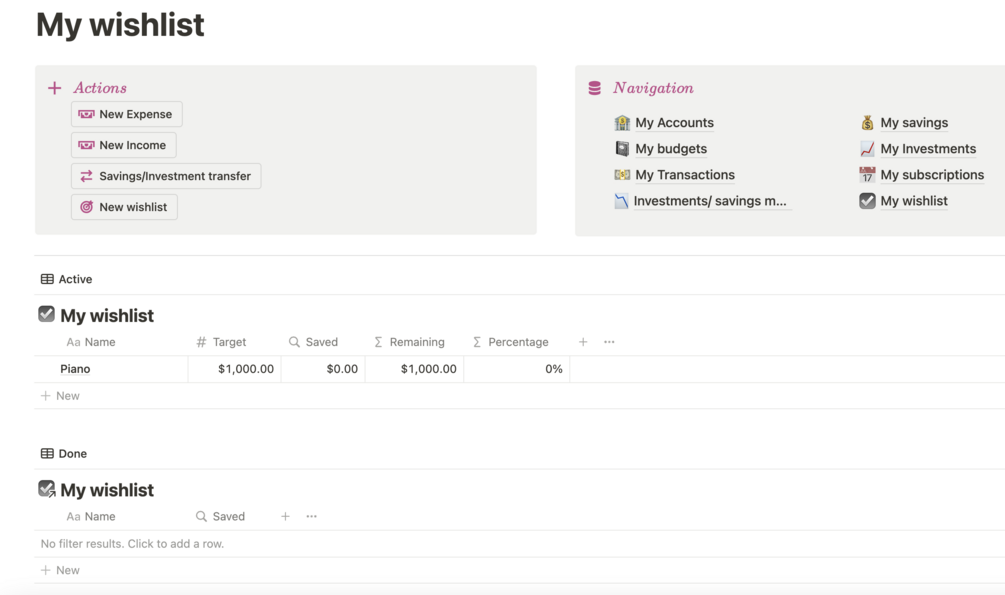Screen dimensions: 1005x595
Task: Add a property column to Active table
Action: 583,342
